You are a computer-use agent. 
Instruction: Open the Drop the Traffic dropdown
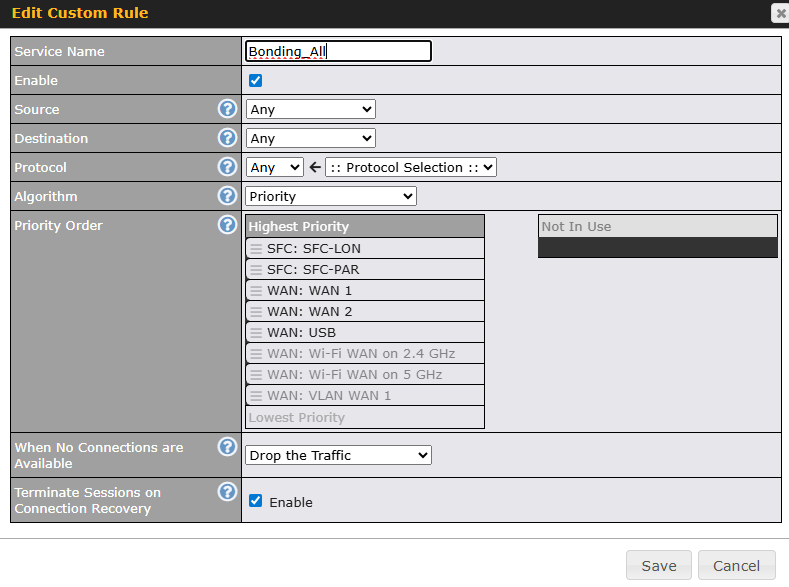[x=338, y=455]
